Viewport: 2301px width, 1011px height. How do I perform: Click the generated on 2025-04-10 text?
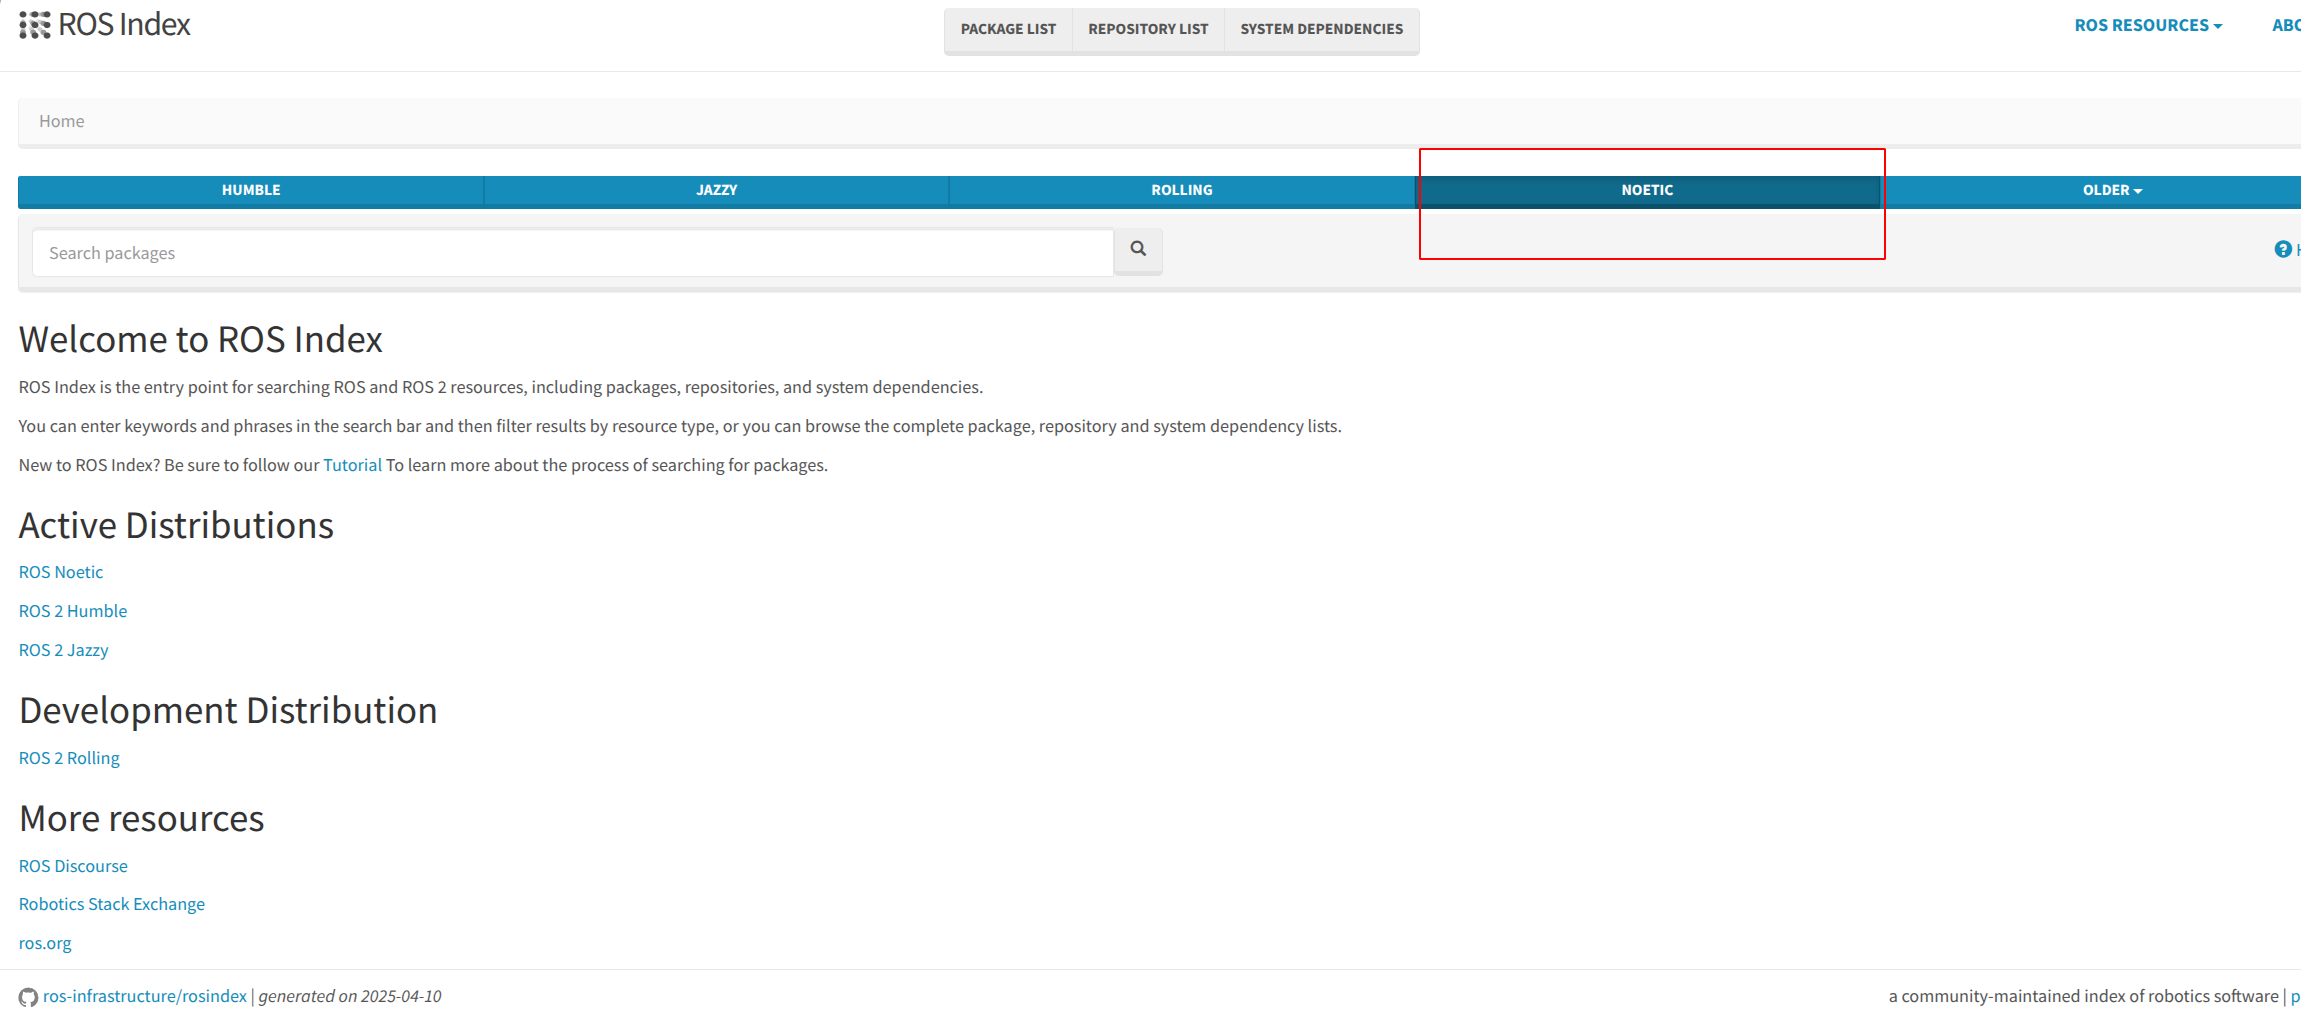[350, 996]
